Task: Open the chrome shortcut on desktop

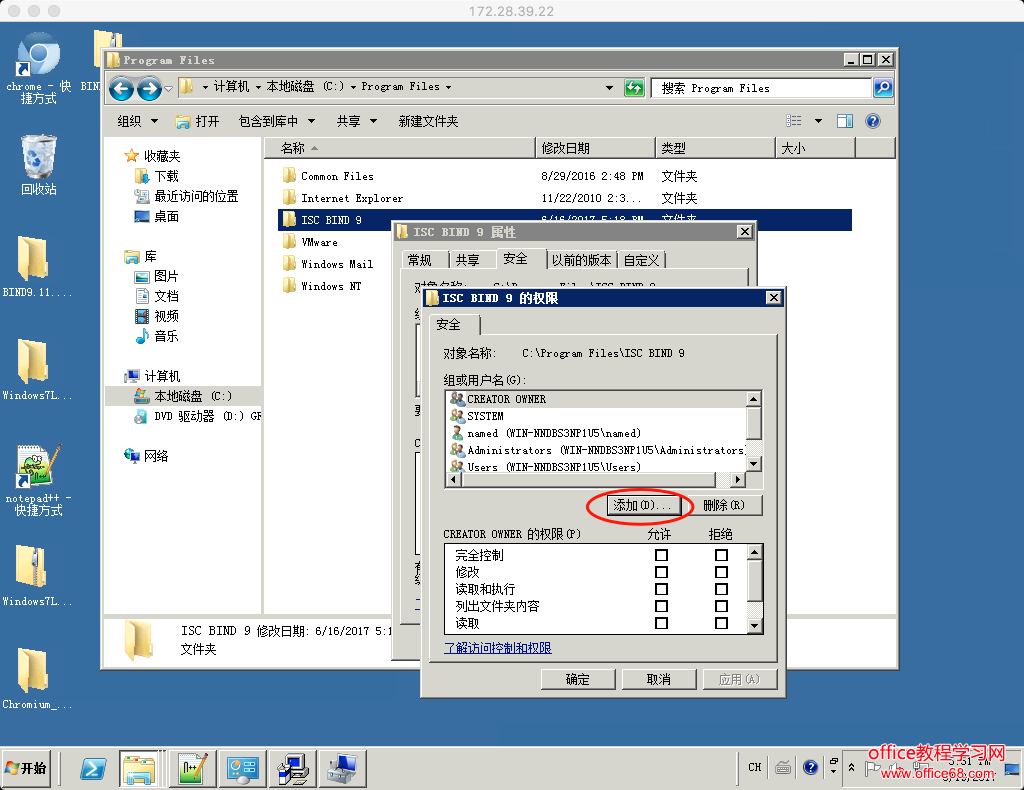Action: point(38,69)
